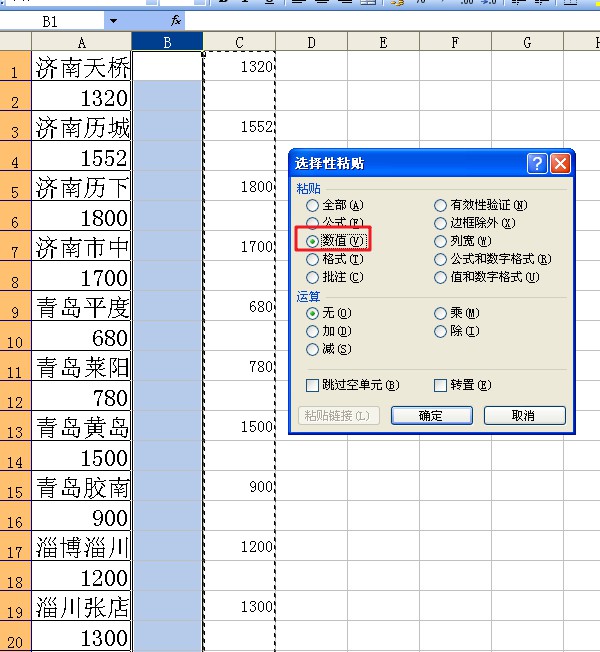Select the 乘(M) operation option

(x=457, y=313)
